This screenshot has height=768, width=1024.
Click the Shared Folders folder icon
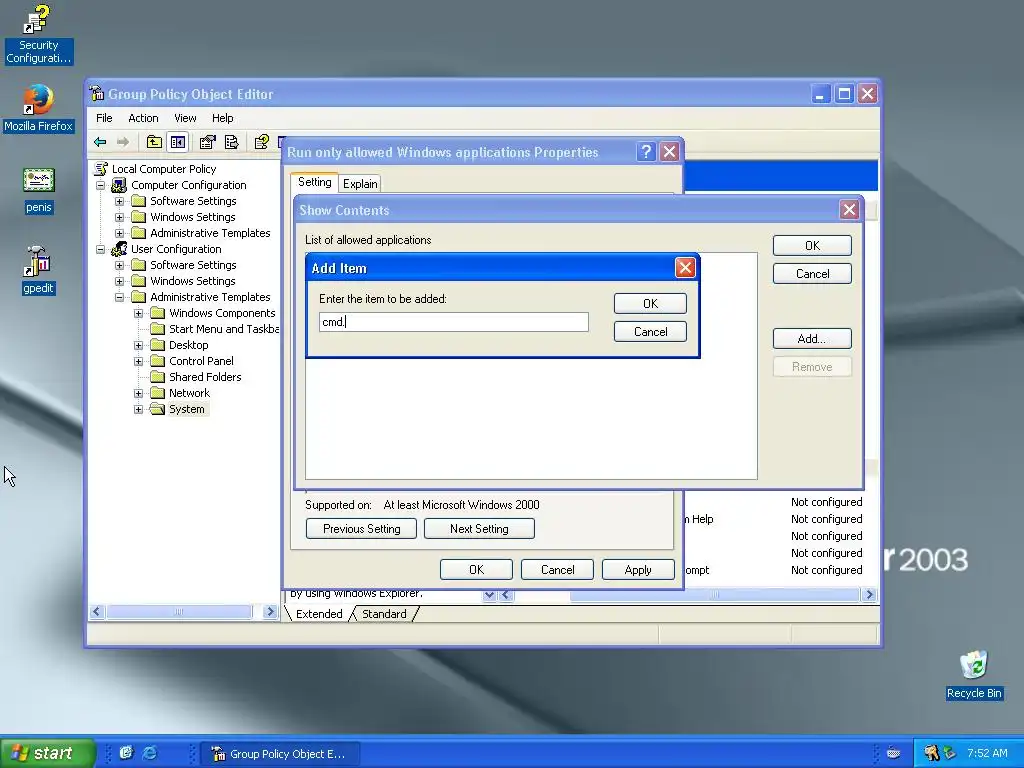(x=157, y=377)
